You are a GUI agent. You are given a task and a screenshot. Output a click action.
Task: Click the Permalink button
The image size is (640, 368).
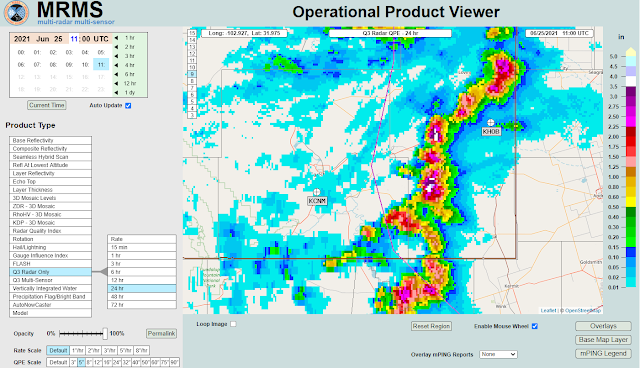coord(161,333)
